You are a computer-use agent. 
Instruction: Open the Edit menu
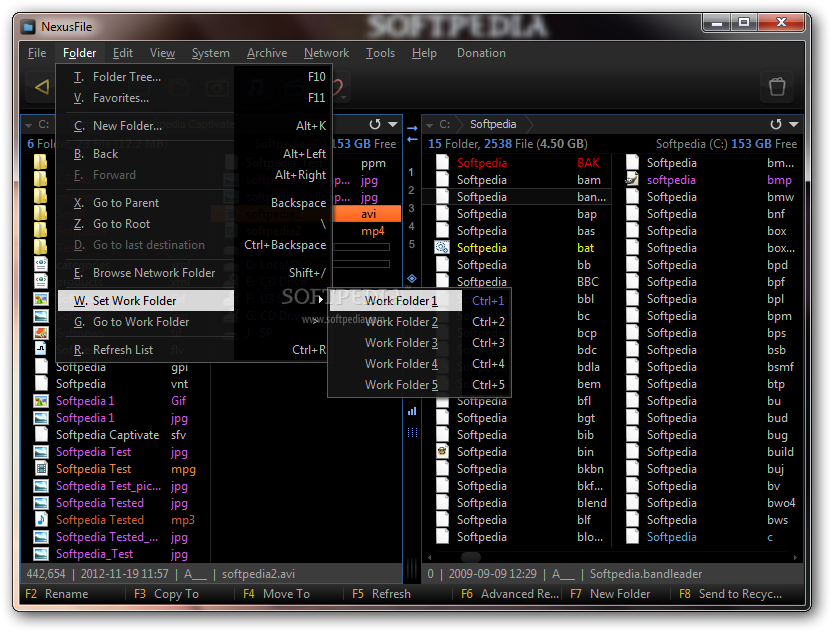[123, 53]
